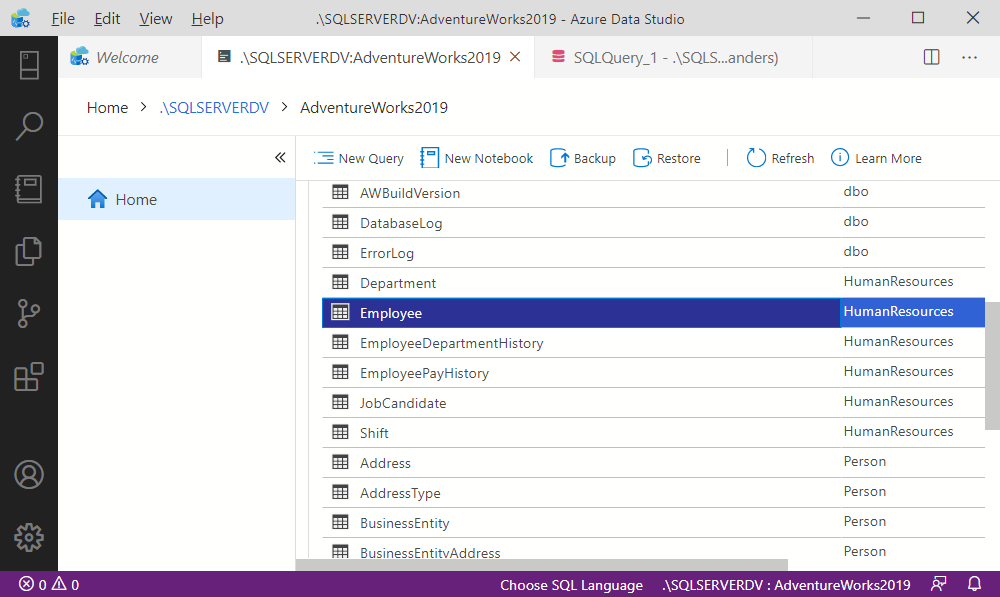
Task: Click the table icon beside DatabaseLog
Action: [340, 222]
